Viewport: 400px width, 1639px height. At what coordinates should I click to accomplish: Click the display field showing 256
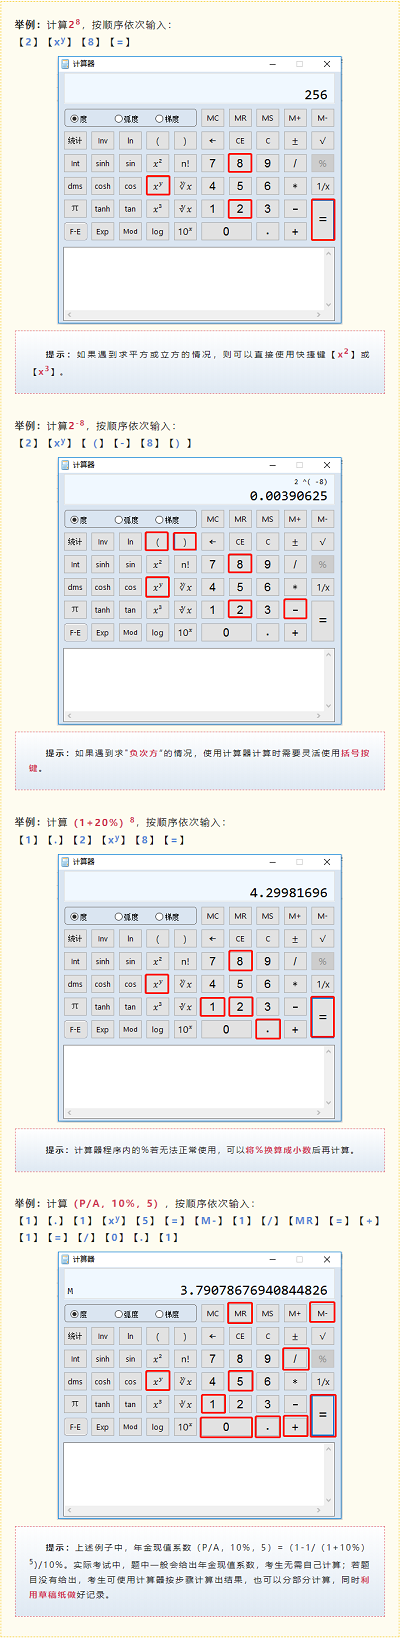click(x=198, y=89)
